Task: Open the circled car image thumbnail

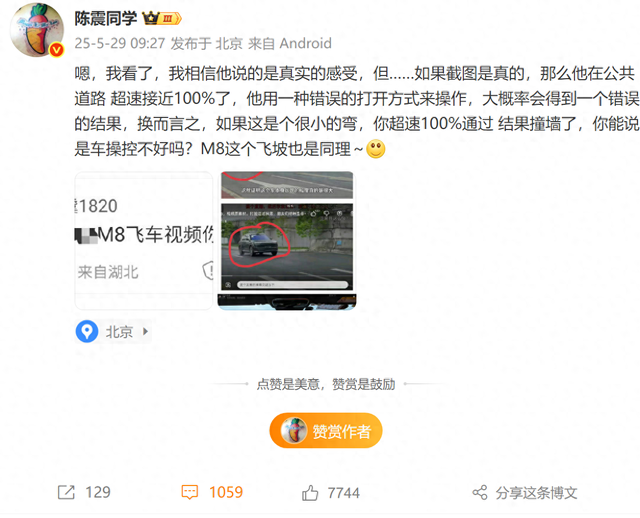Action: 287,240
